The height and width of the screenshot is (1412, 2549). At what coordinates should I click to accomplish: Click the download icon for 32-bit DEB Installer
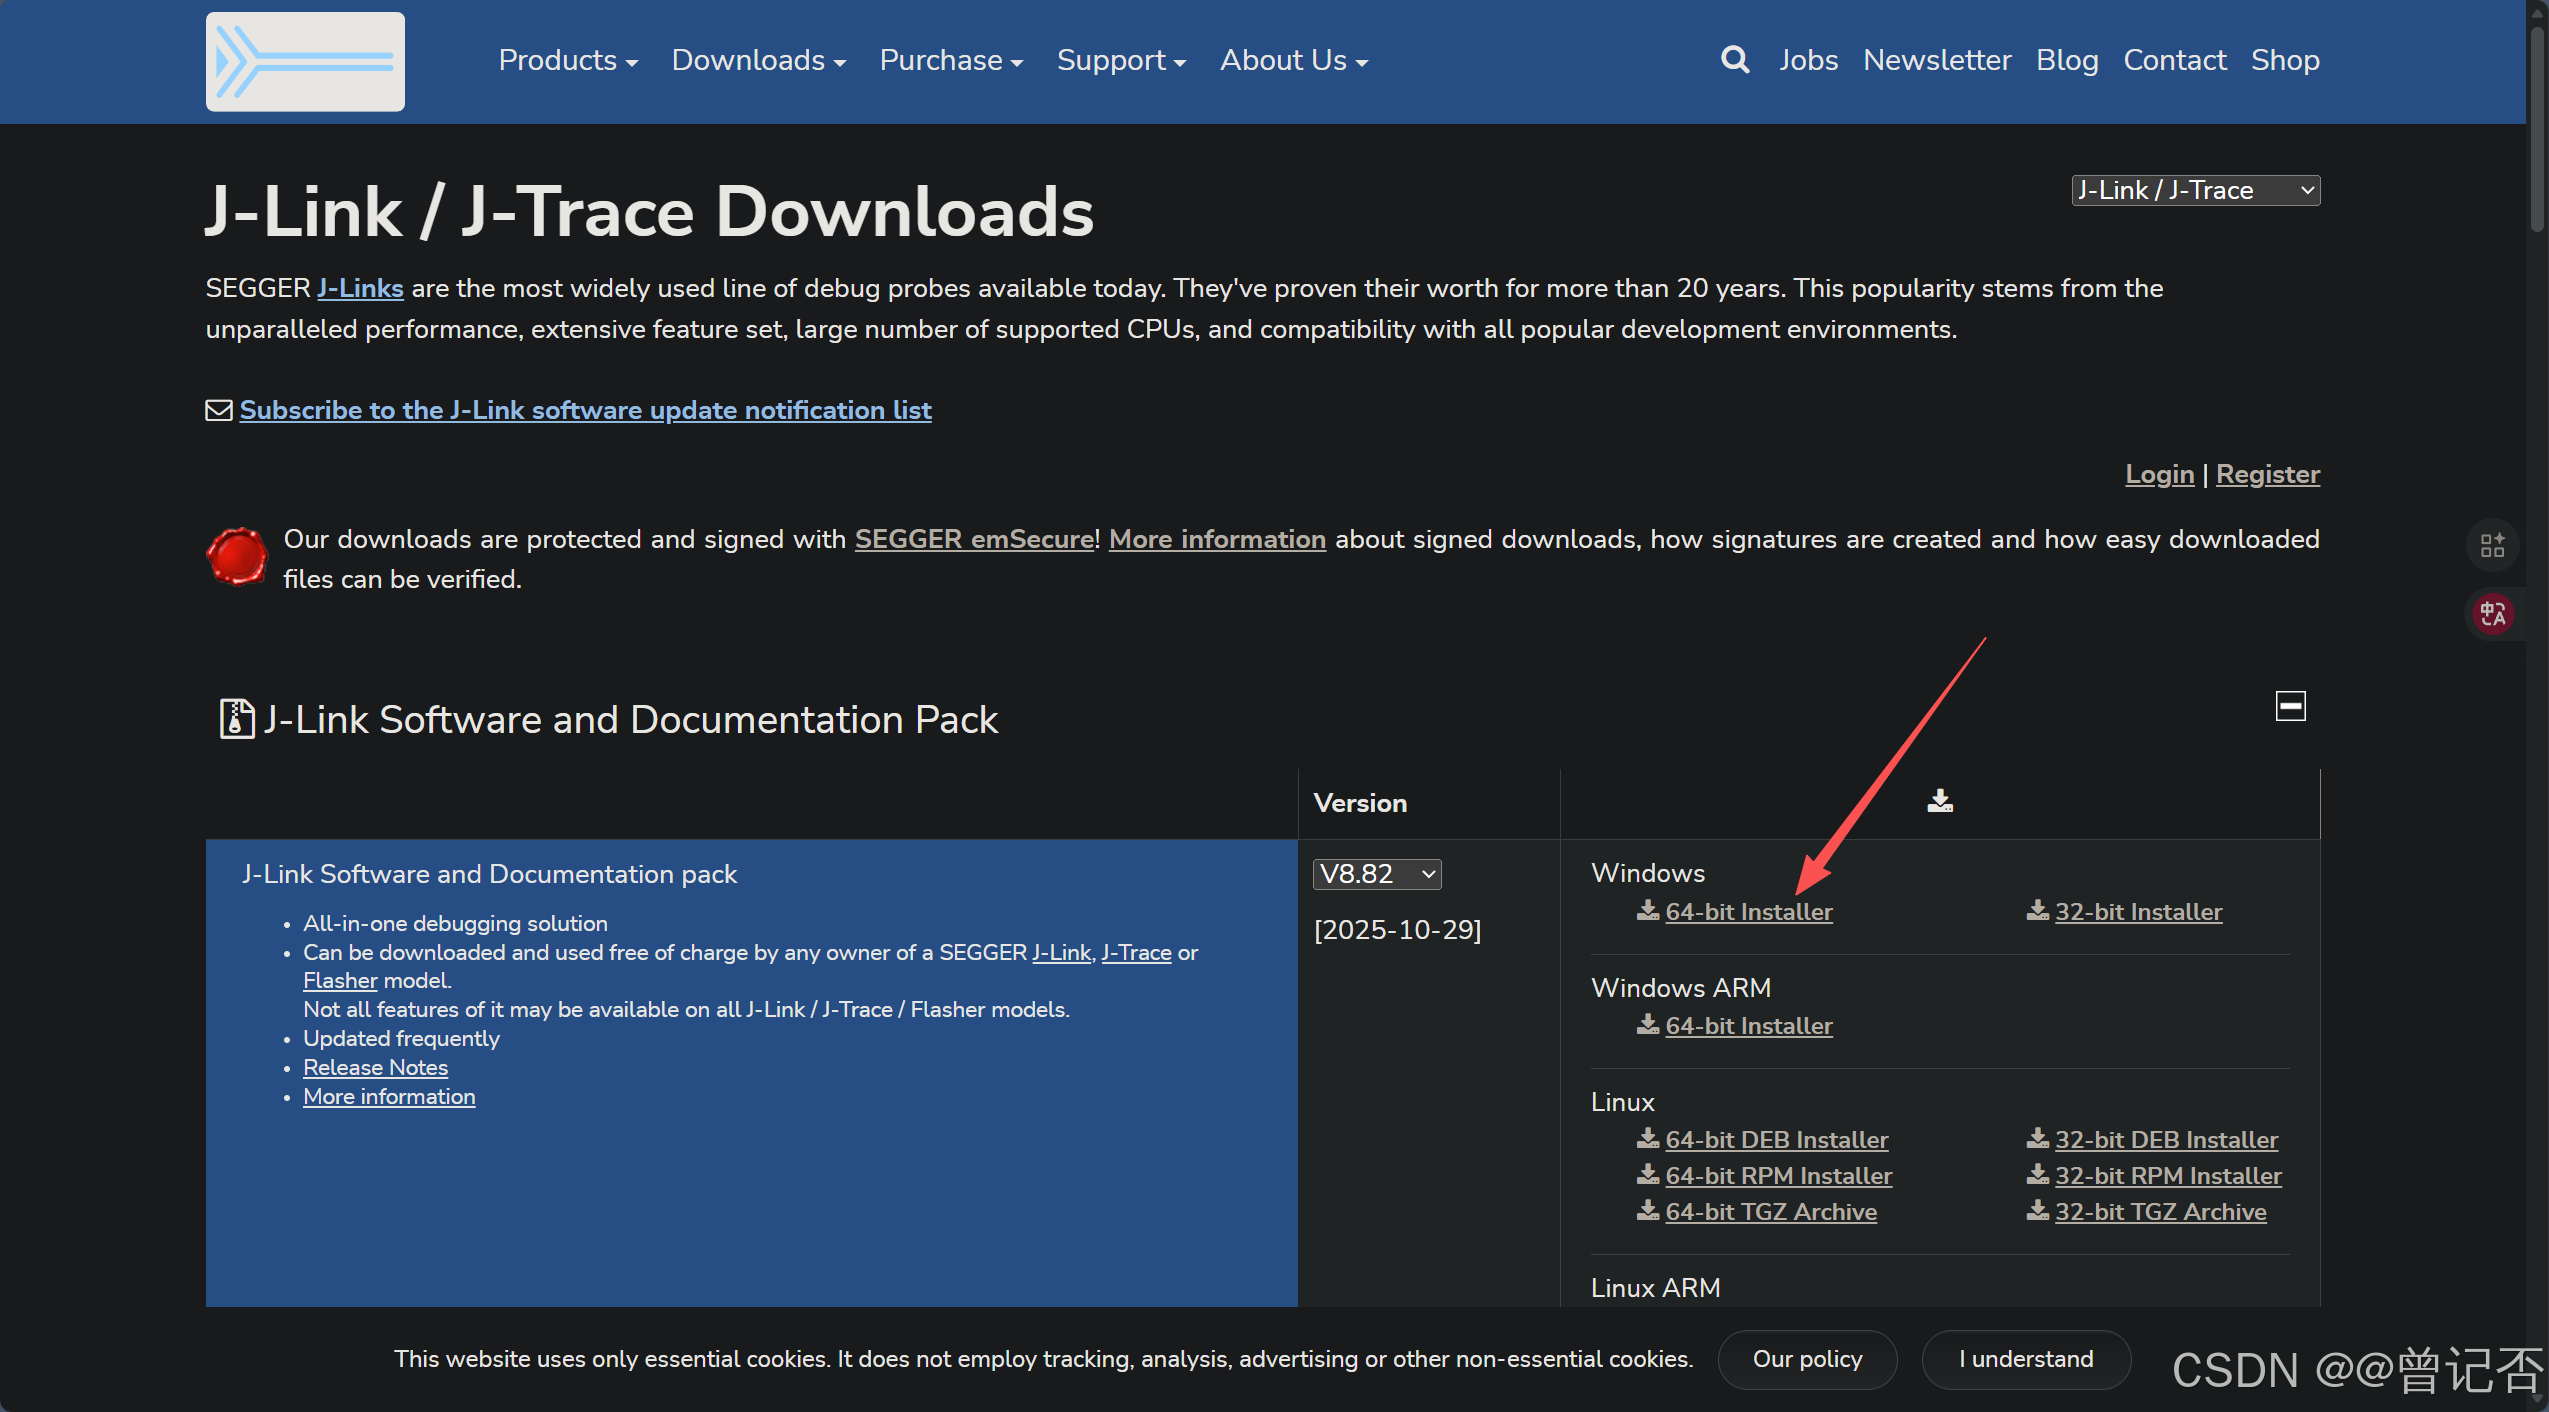point(2037,1138)
